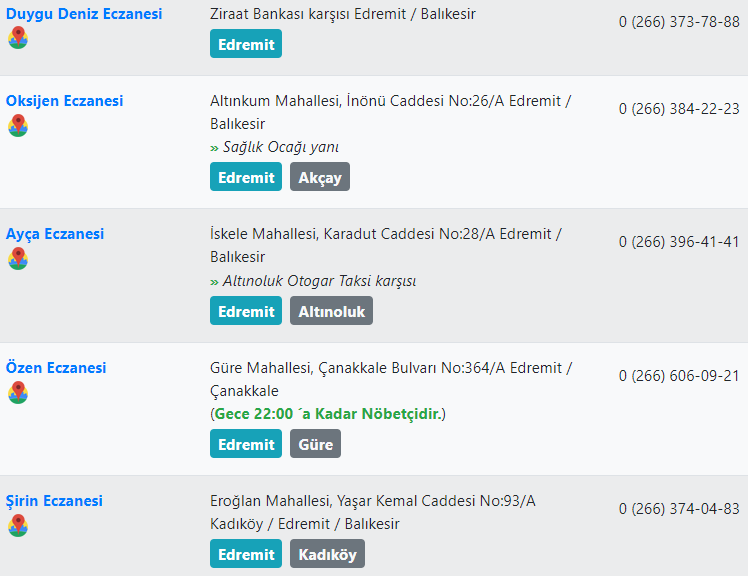Click Edremit tag in Ayça Eczanesi row

(x=246, y=311)
